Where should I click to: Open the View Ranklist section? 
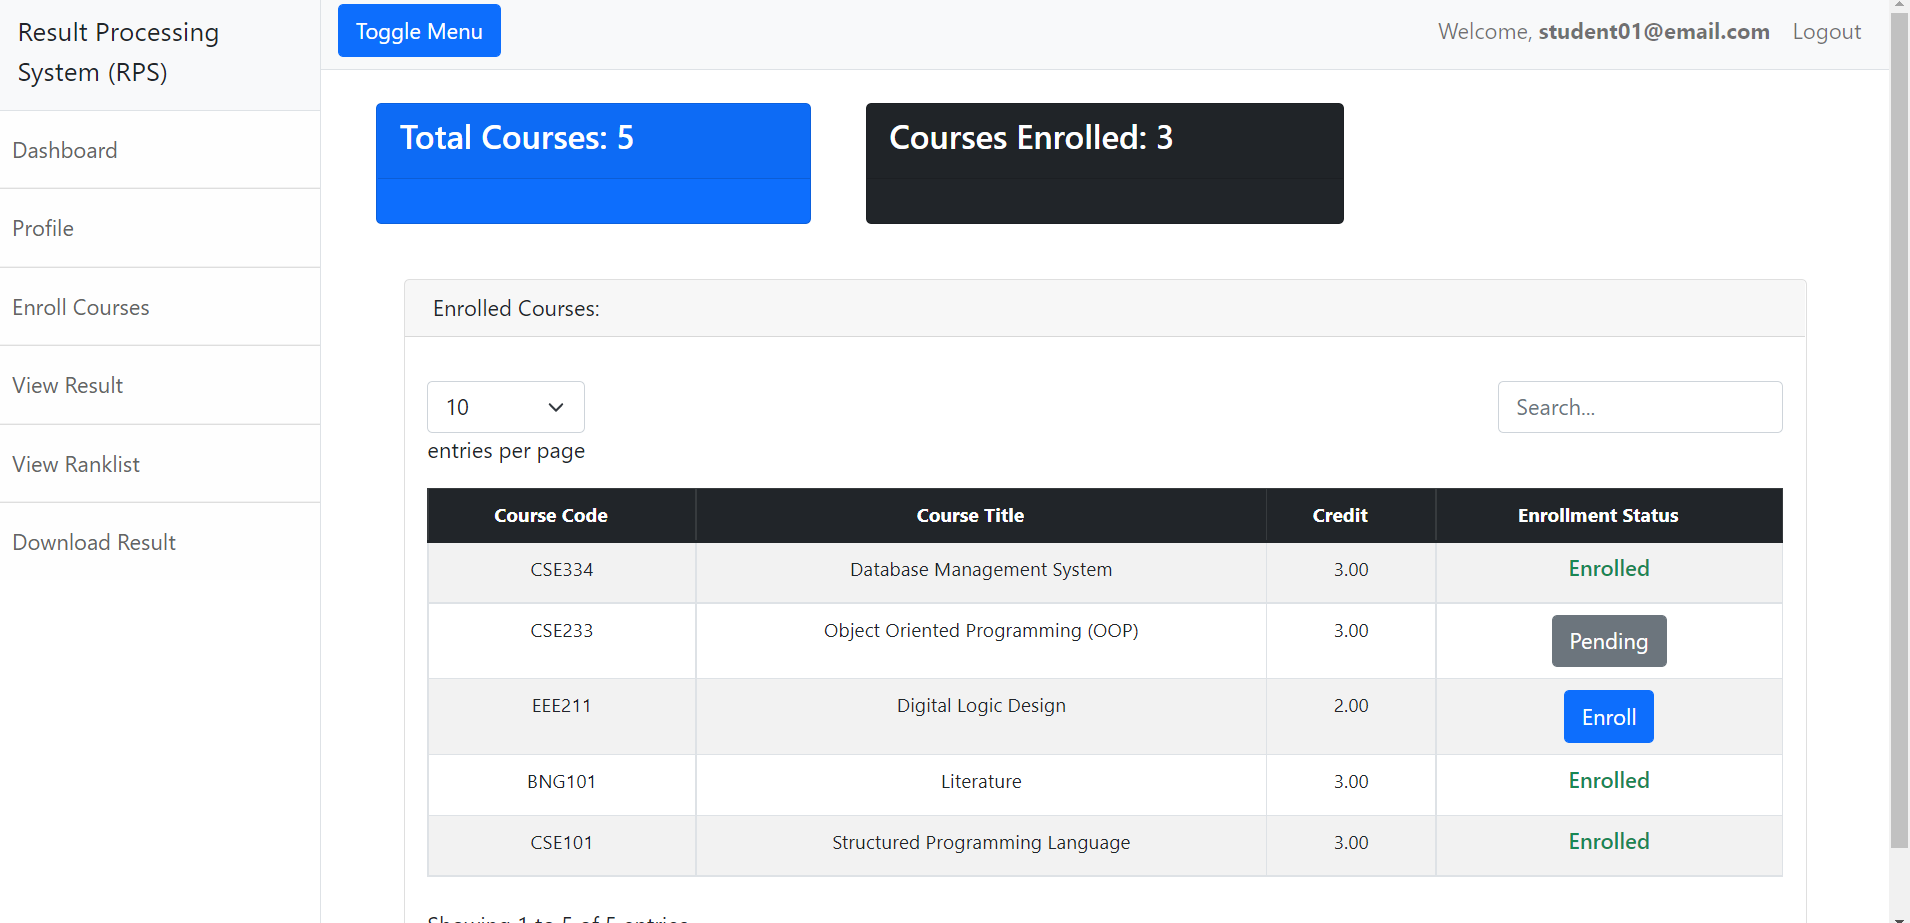click(x=76, y=463)
